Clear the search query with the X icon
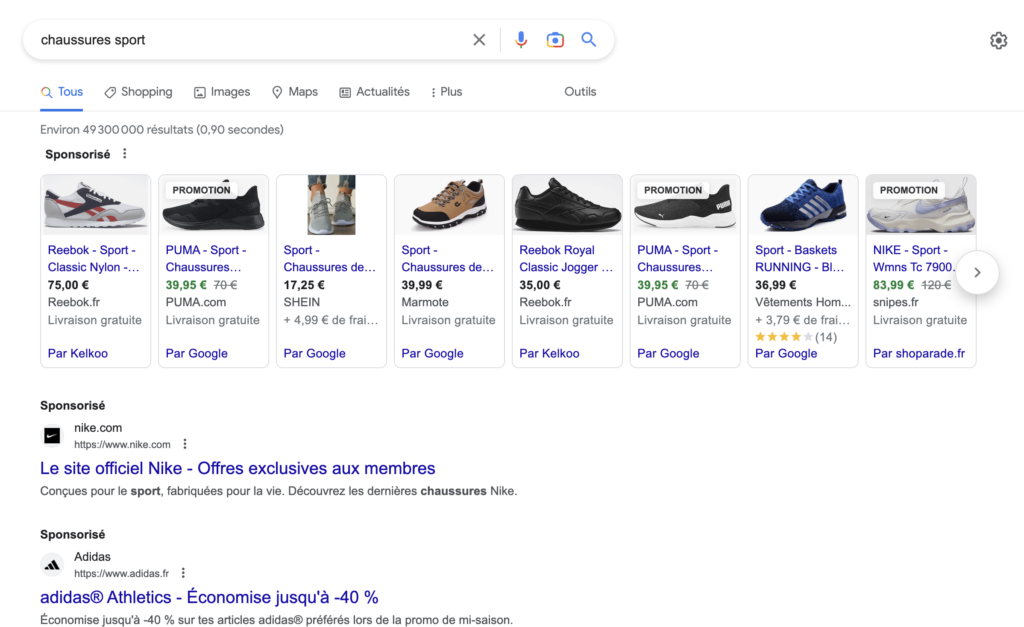This screenshot has height=627, width=1024. (479, 40)
